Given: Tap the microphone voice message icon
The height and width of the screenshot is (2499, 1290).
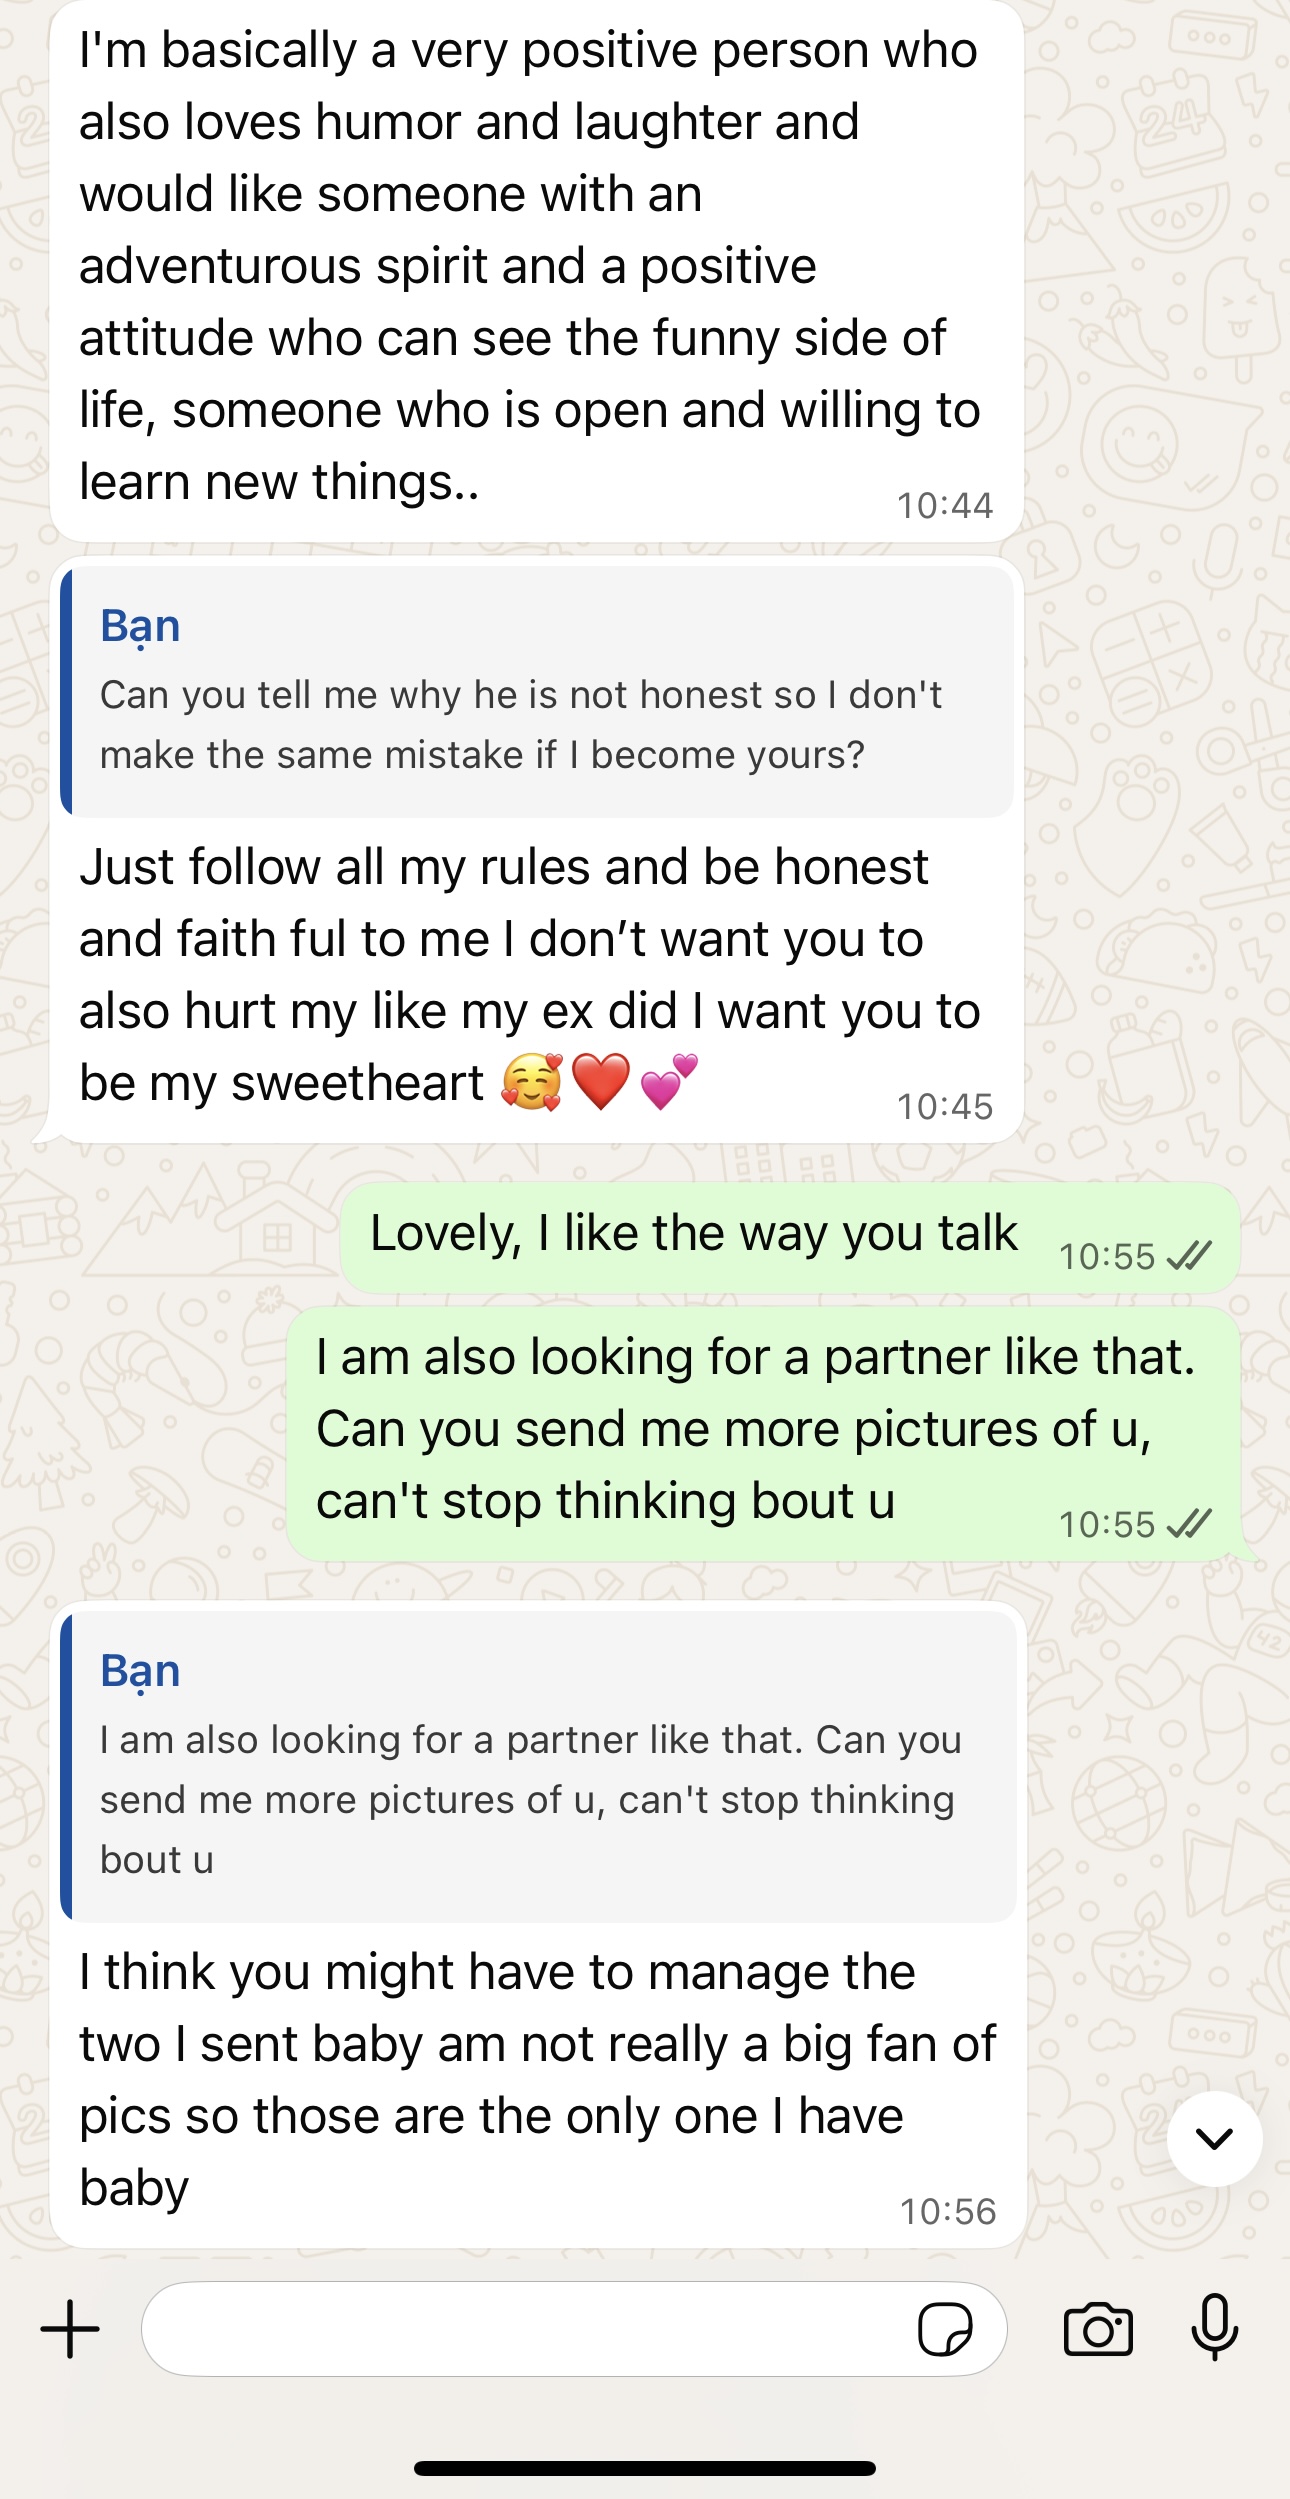Looking at the screenshot, I should [1215, 2328].
